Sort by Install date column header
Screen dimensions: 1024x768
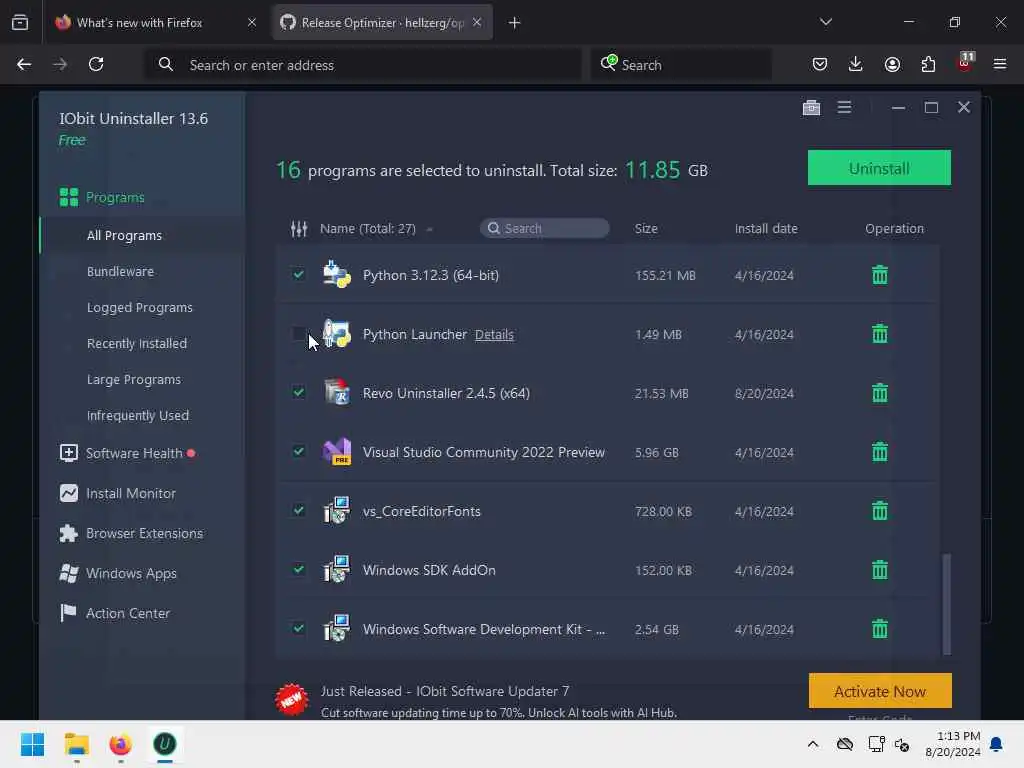tap(766, 229)
